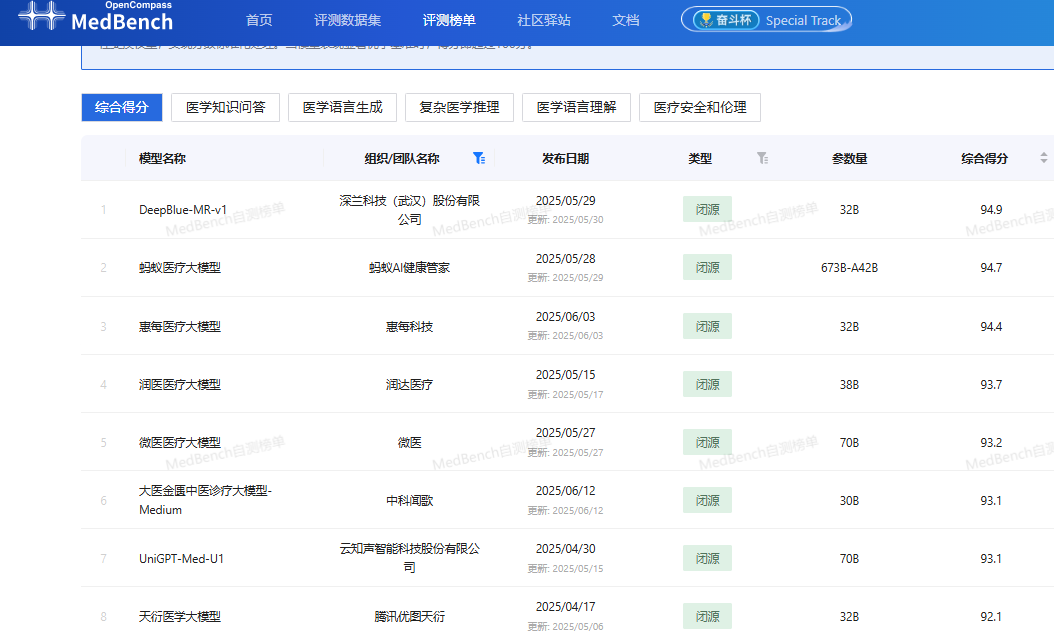Switch to the 医学语言生成 tab

pos(342,107)
